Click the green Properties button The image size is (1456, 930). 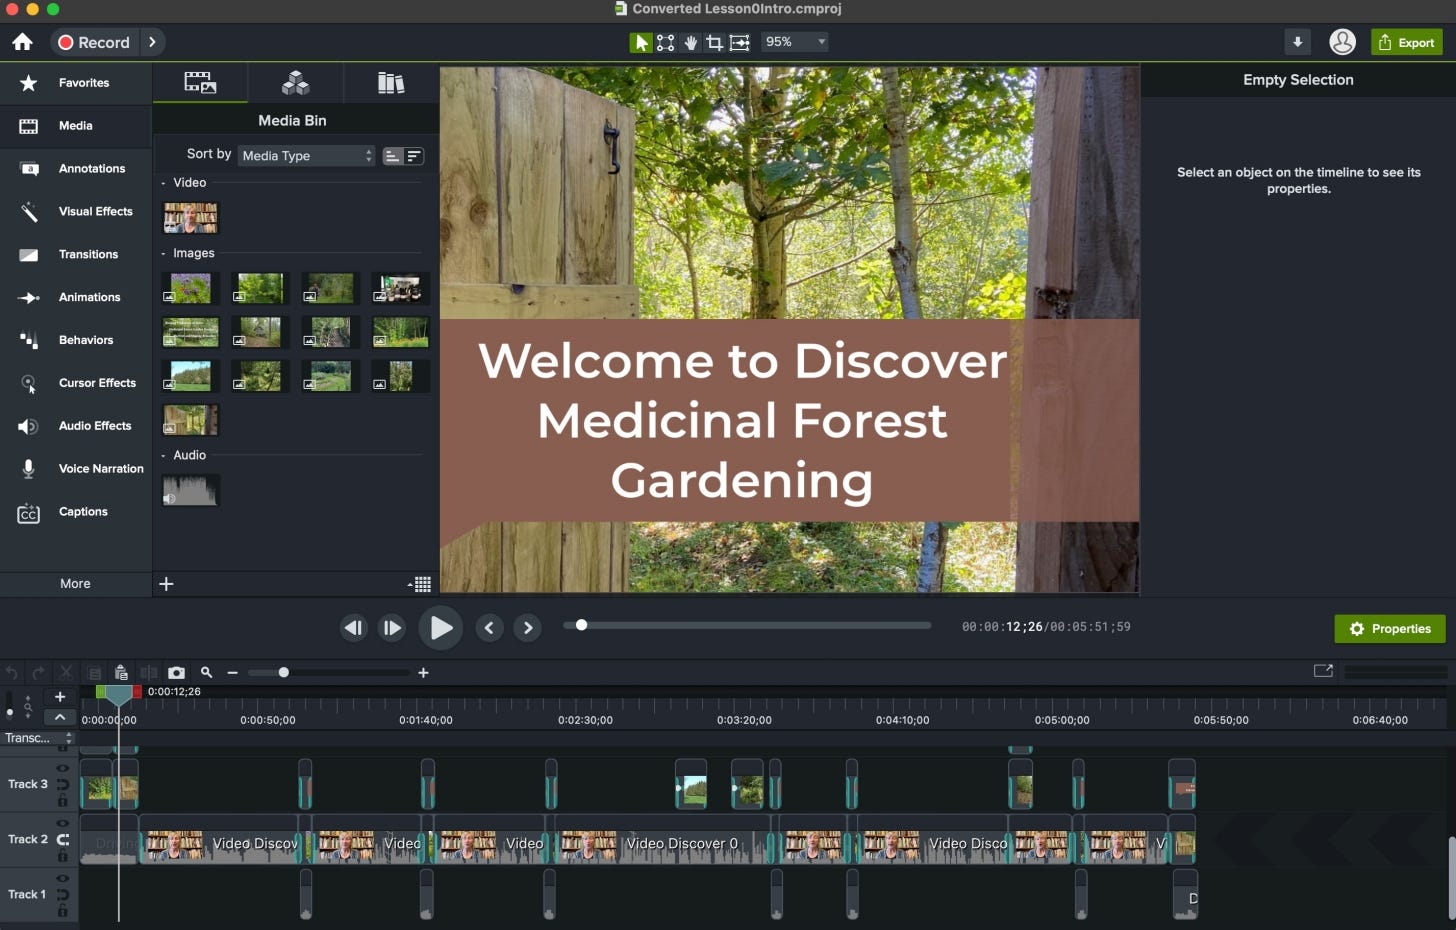pyautogui.click(x=1389, y=629)
